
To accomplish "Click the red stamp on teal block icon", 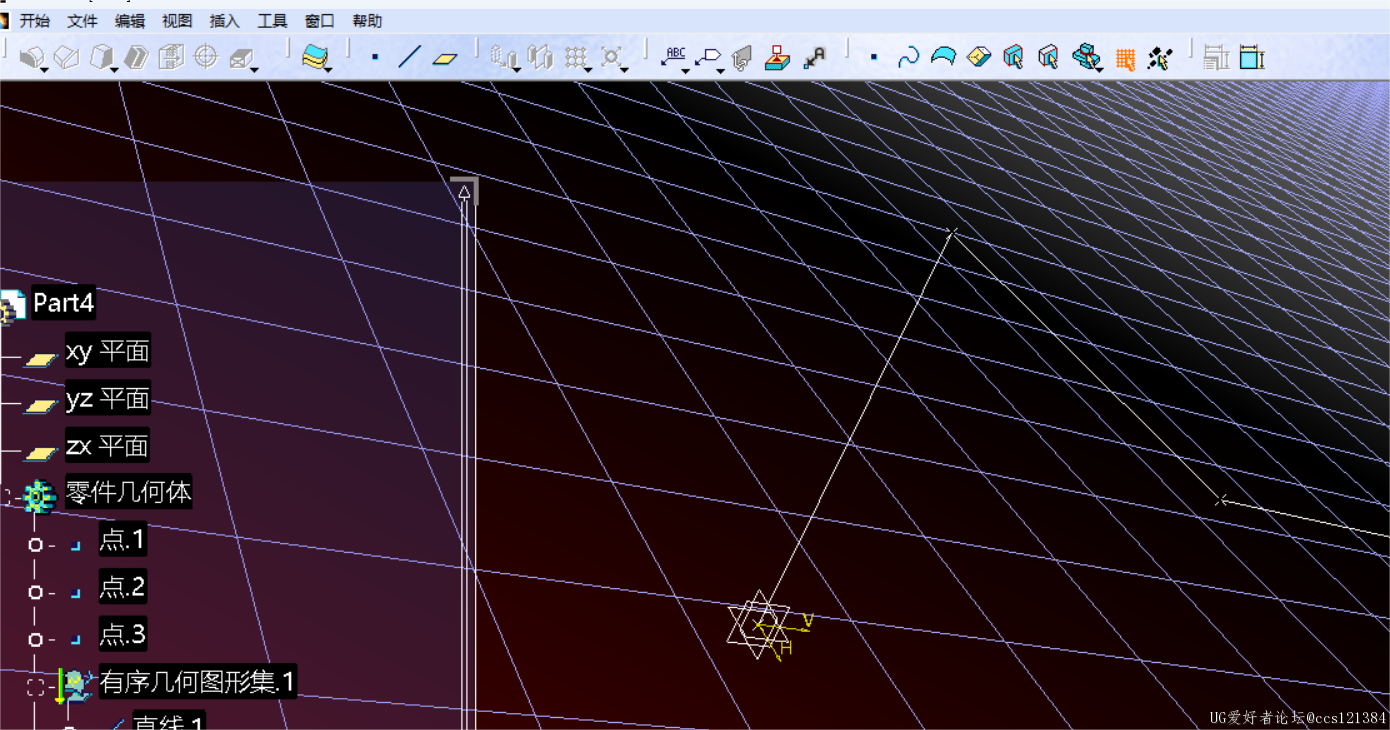I will 777,58.
